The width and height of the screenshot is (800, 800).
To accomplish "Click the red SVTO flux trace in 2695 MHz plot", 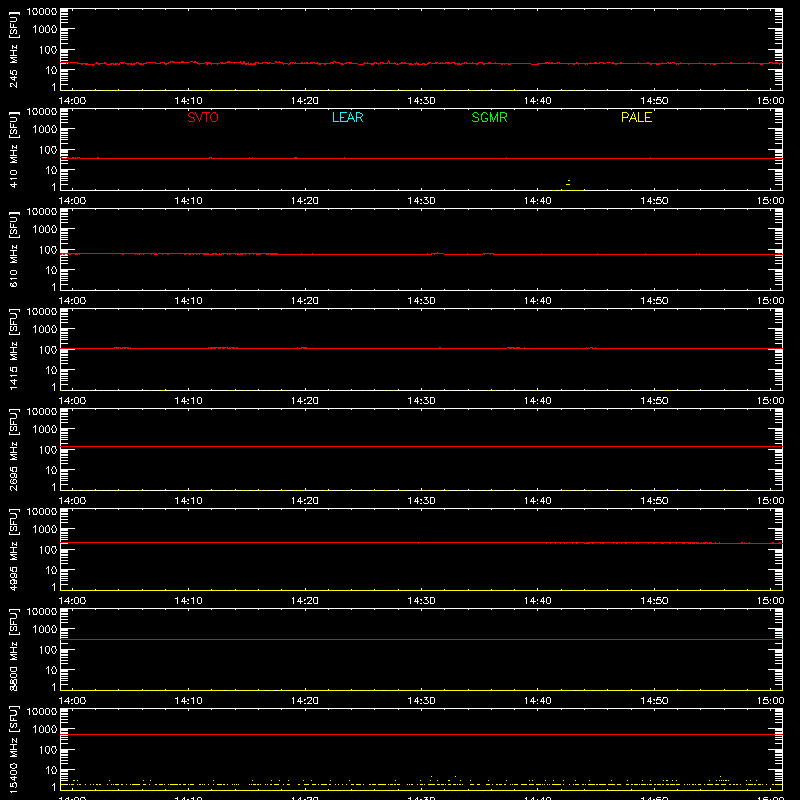I will (x=421, y=446).
